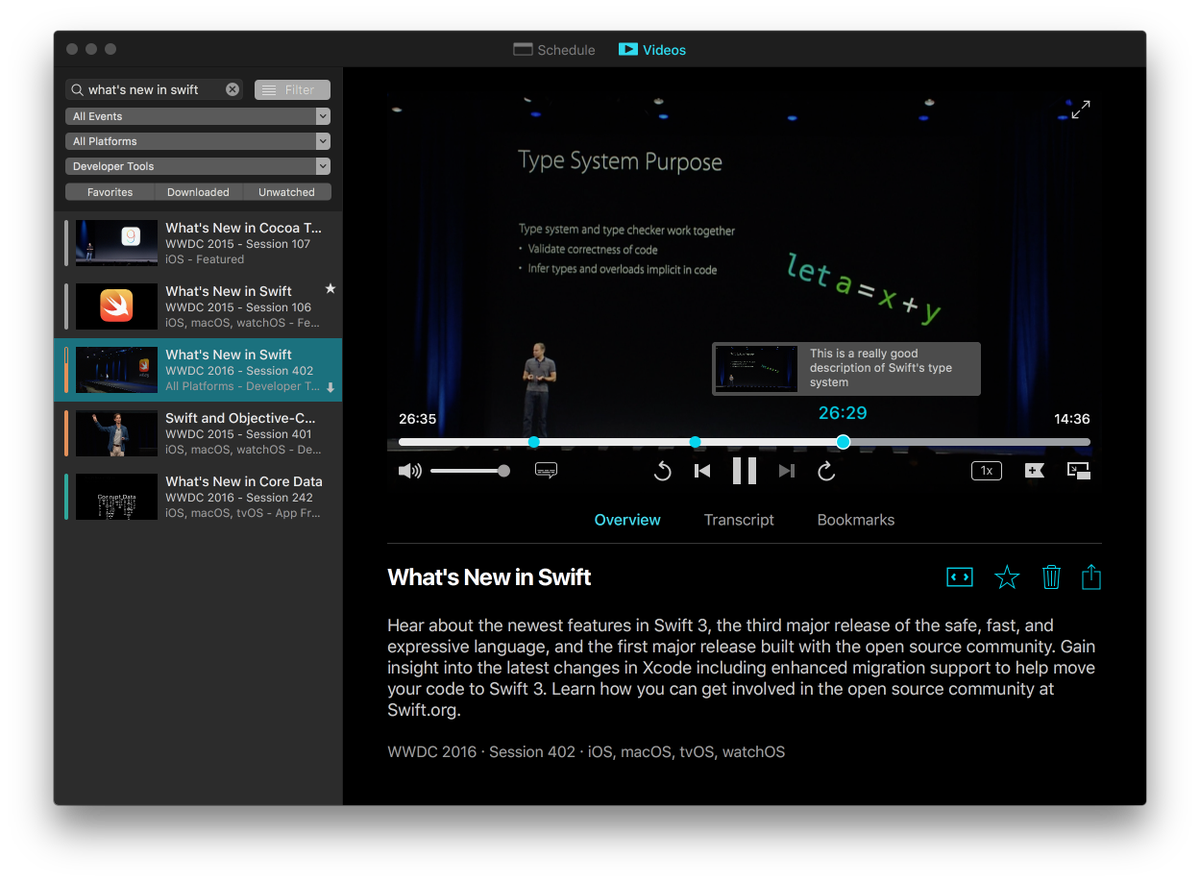Enter picture-in-picture mode
The height and width of the screenshot is (882, 1200).
(x=1078, y=470)
